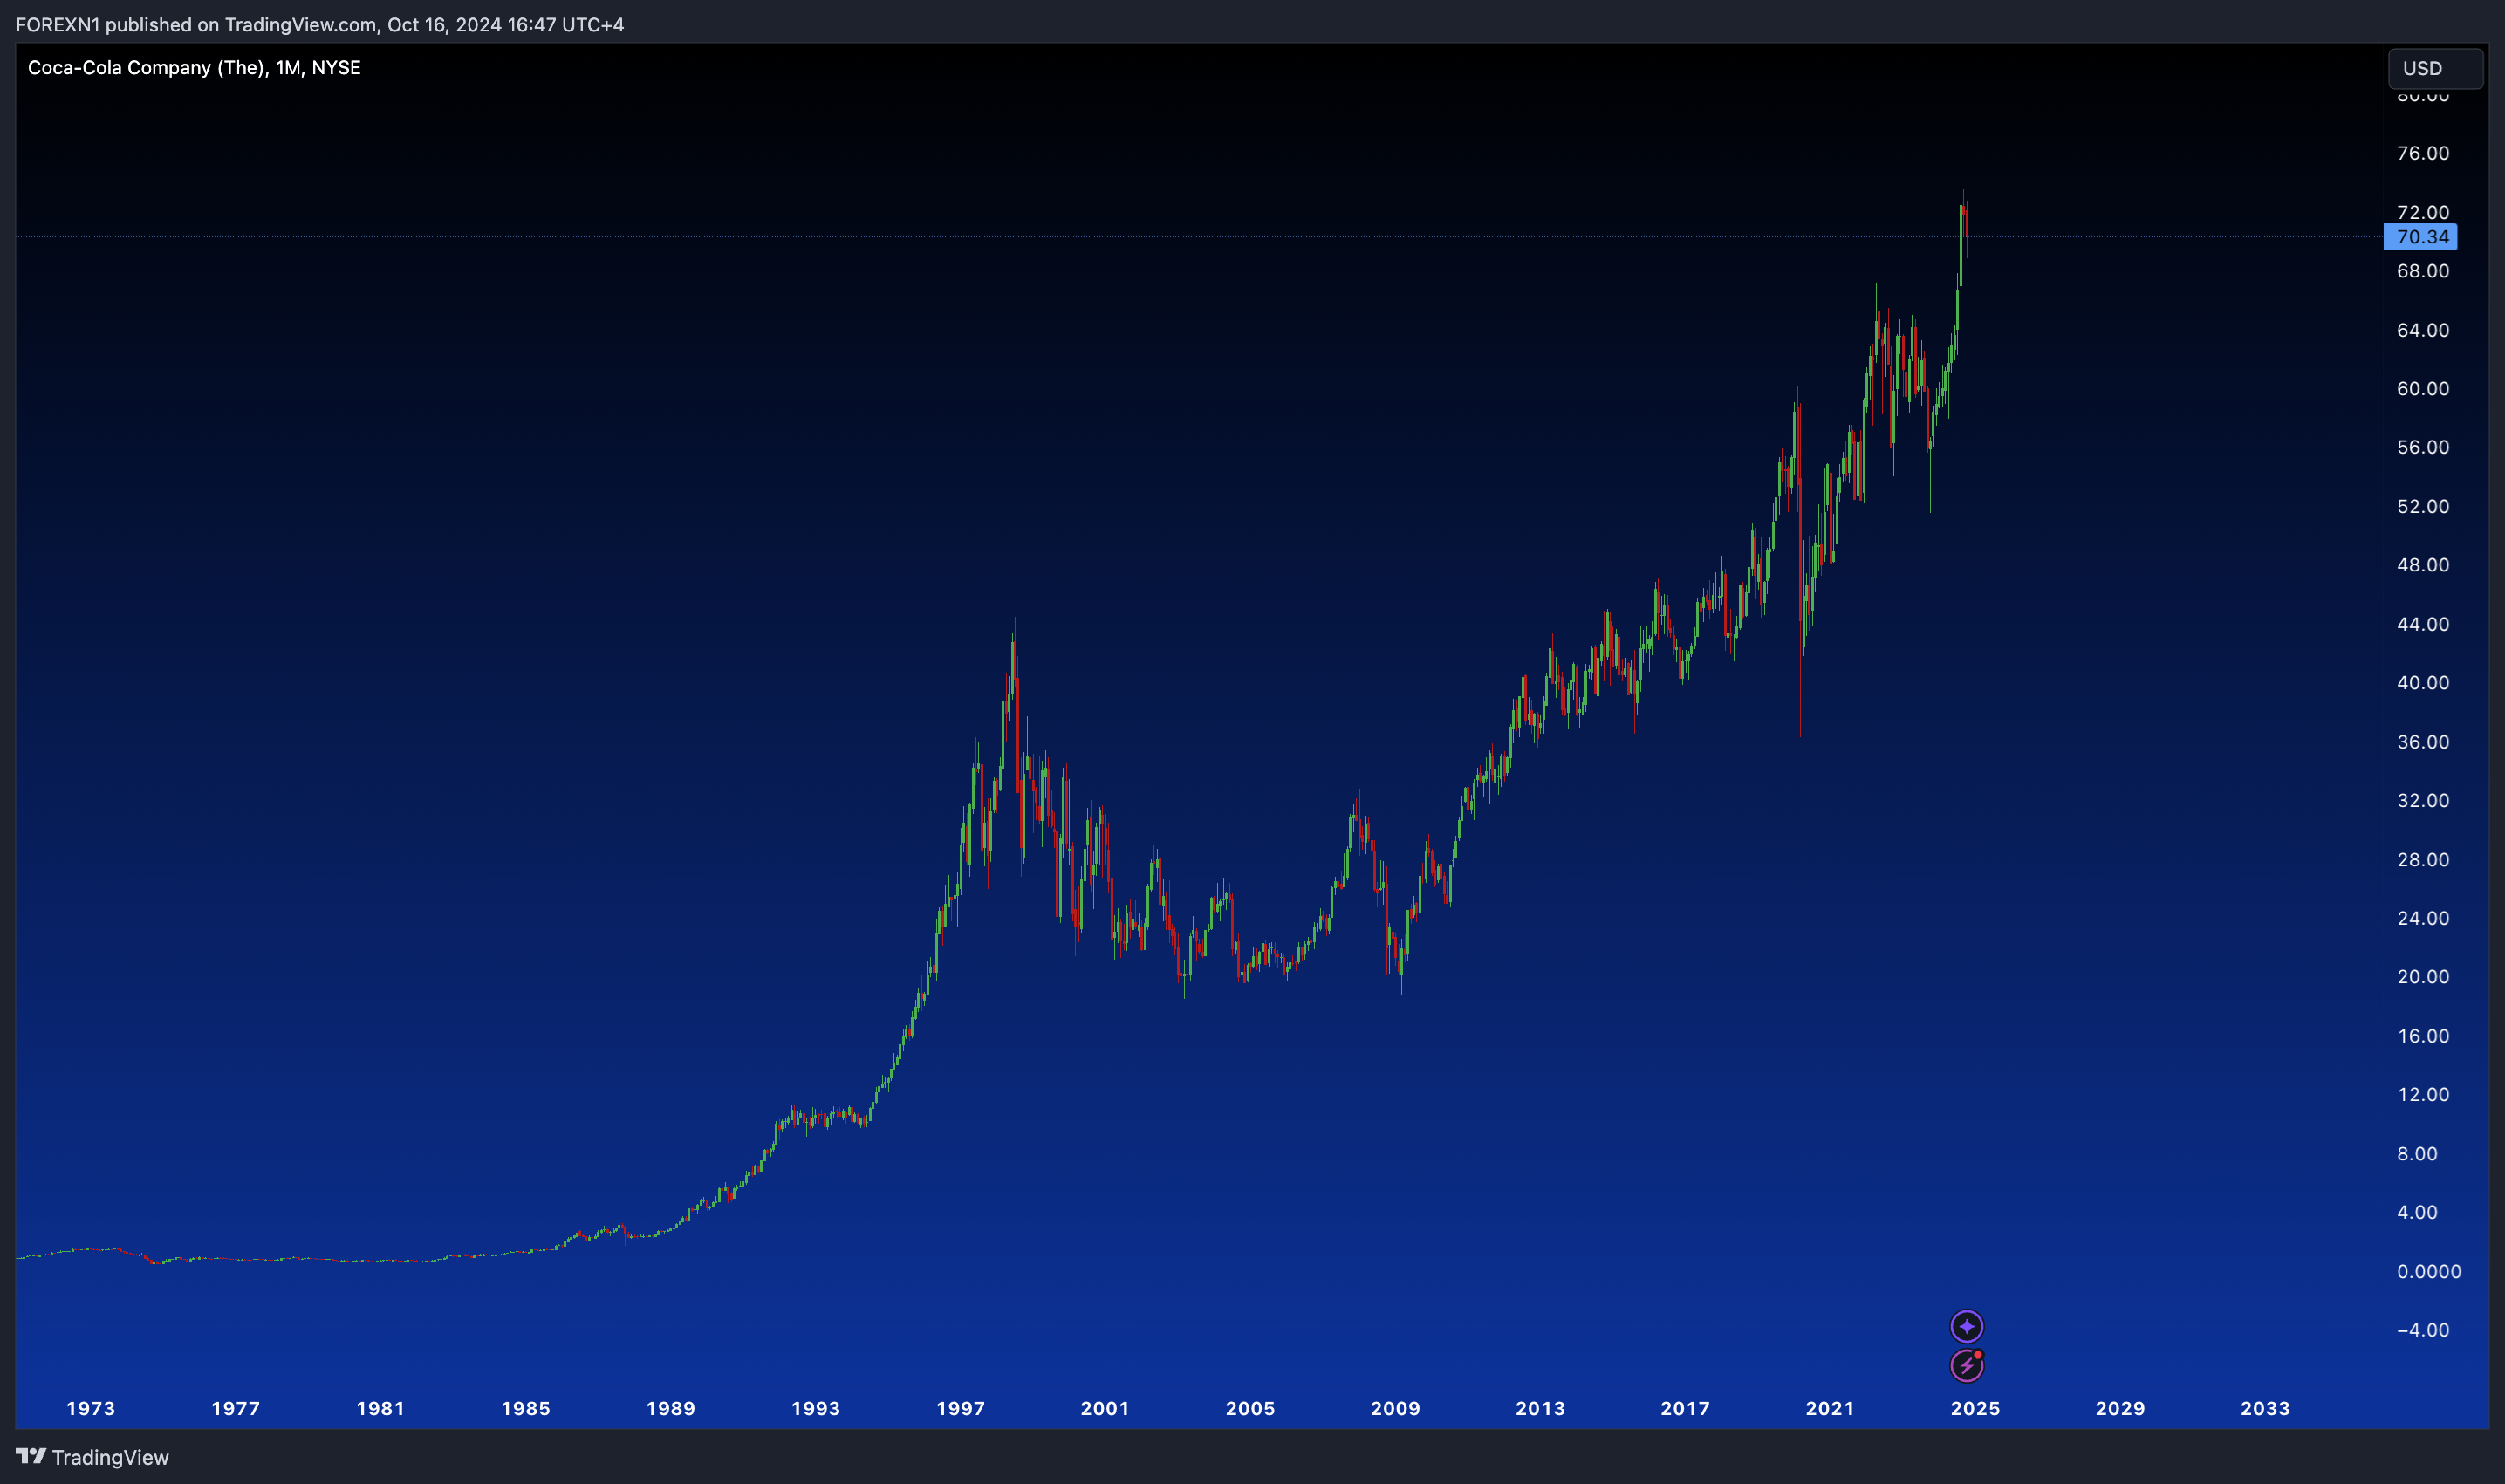
Task: Click the FOREXN1 published header text
Action: coord(320,24)
